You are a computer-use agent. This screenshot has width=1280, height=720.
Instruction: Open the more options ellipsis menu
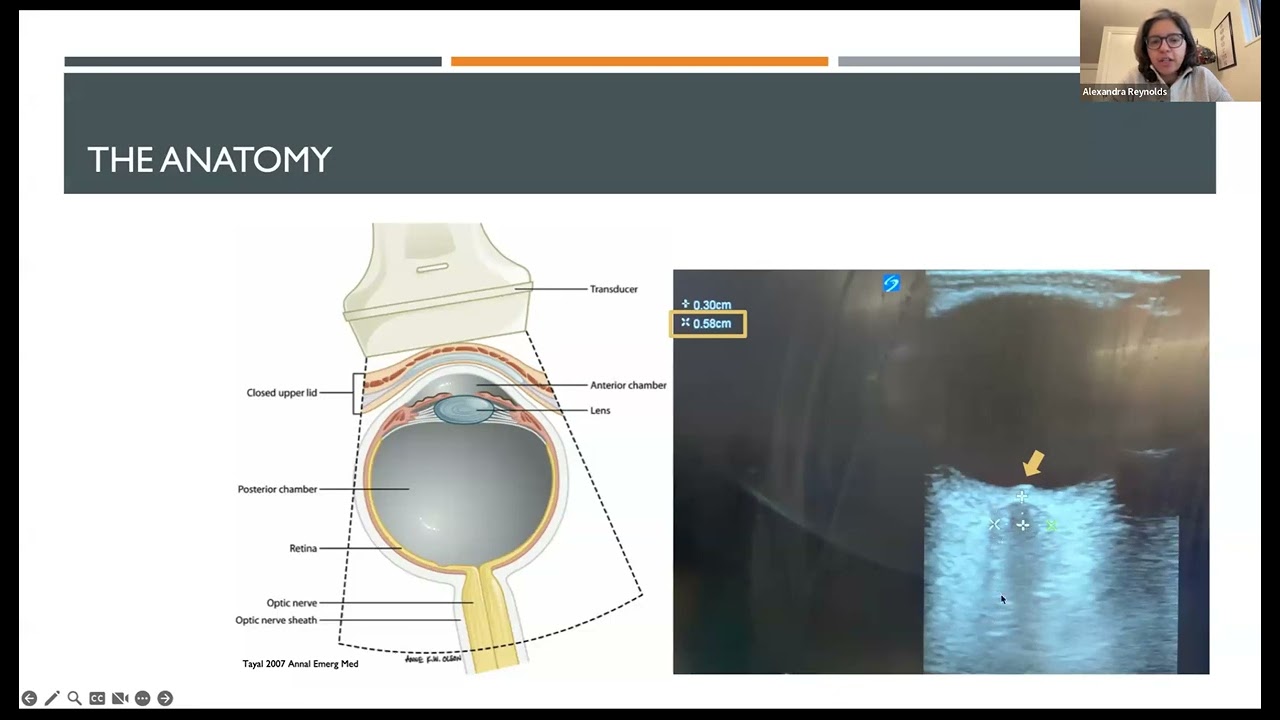pos(142,698)
